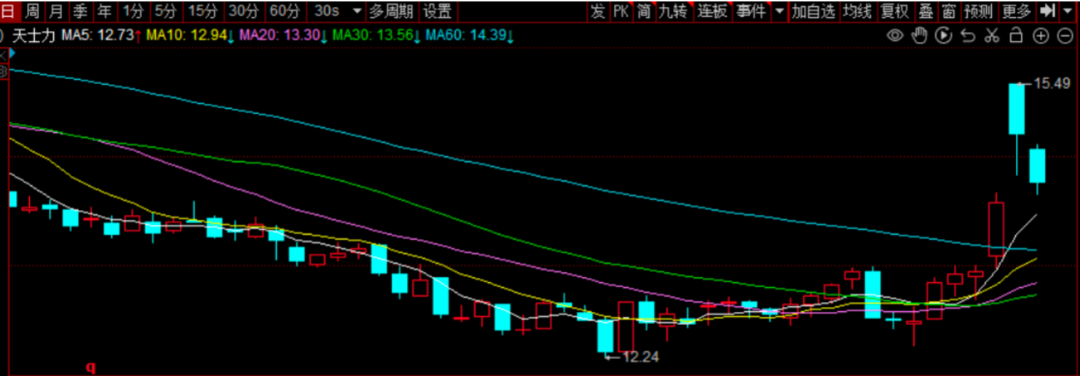Zoom in with the plus circle icon
This screenshot has width=1080, height=376.
click(x=1040, y=36)
